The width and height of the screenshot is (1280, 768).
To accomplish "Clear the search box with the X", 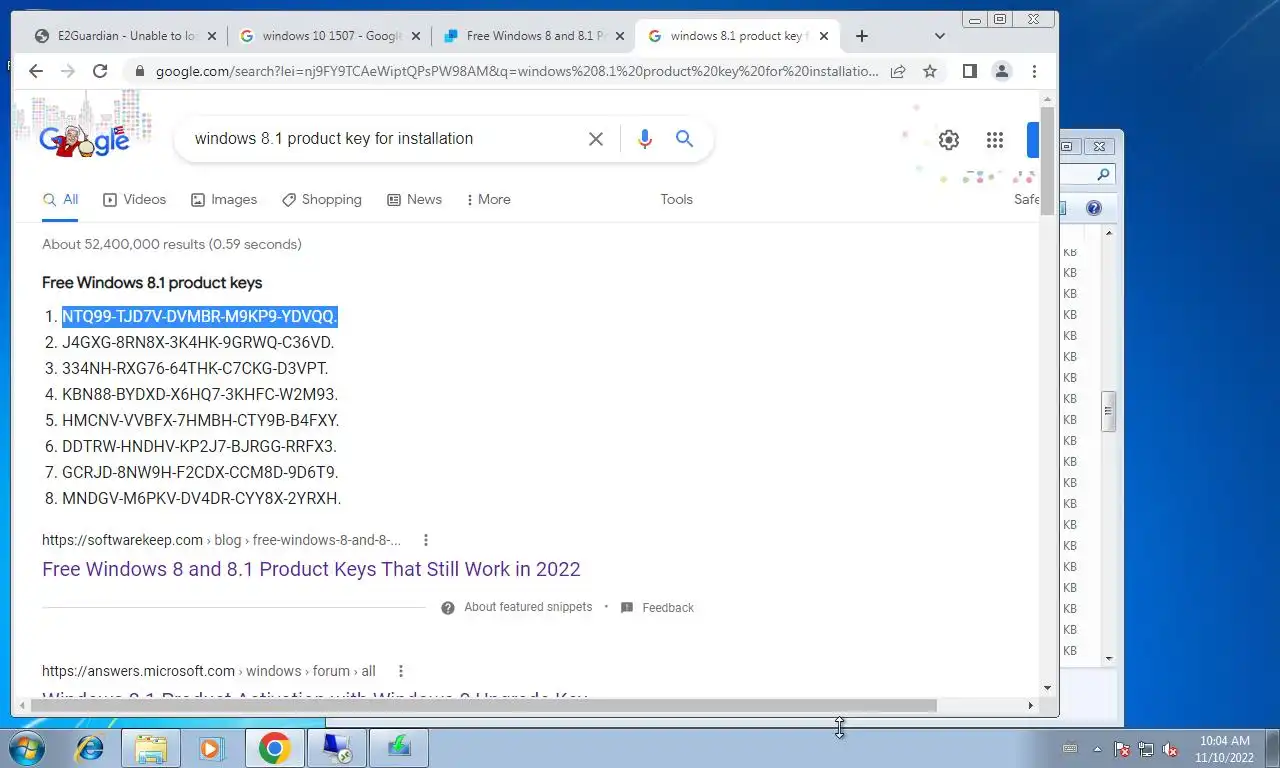I will coord(596,139).
